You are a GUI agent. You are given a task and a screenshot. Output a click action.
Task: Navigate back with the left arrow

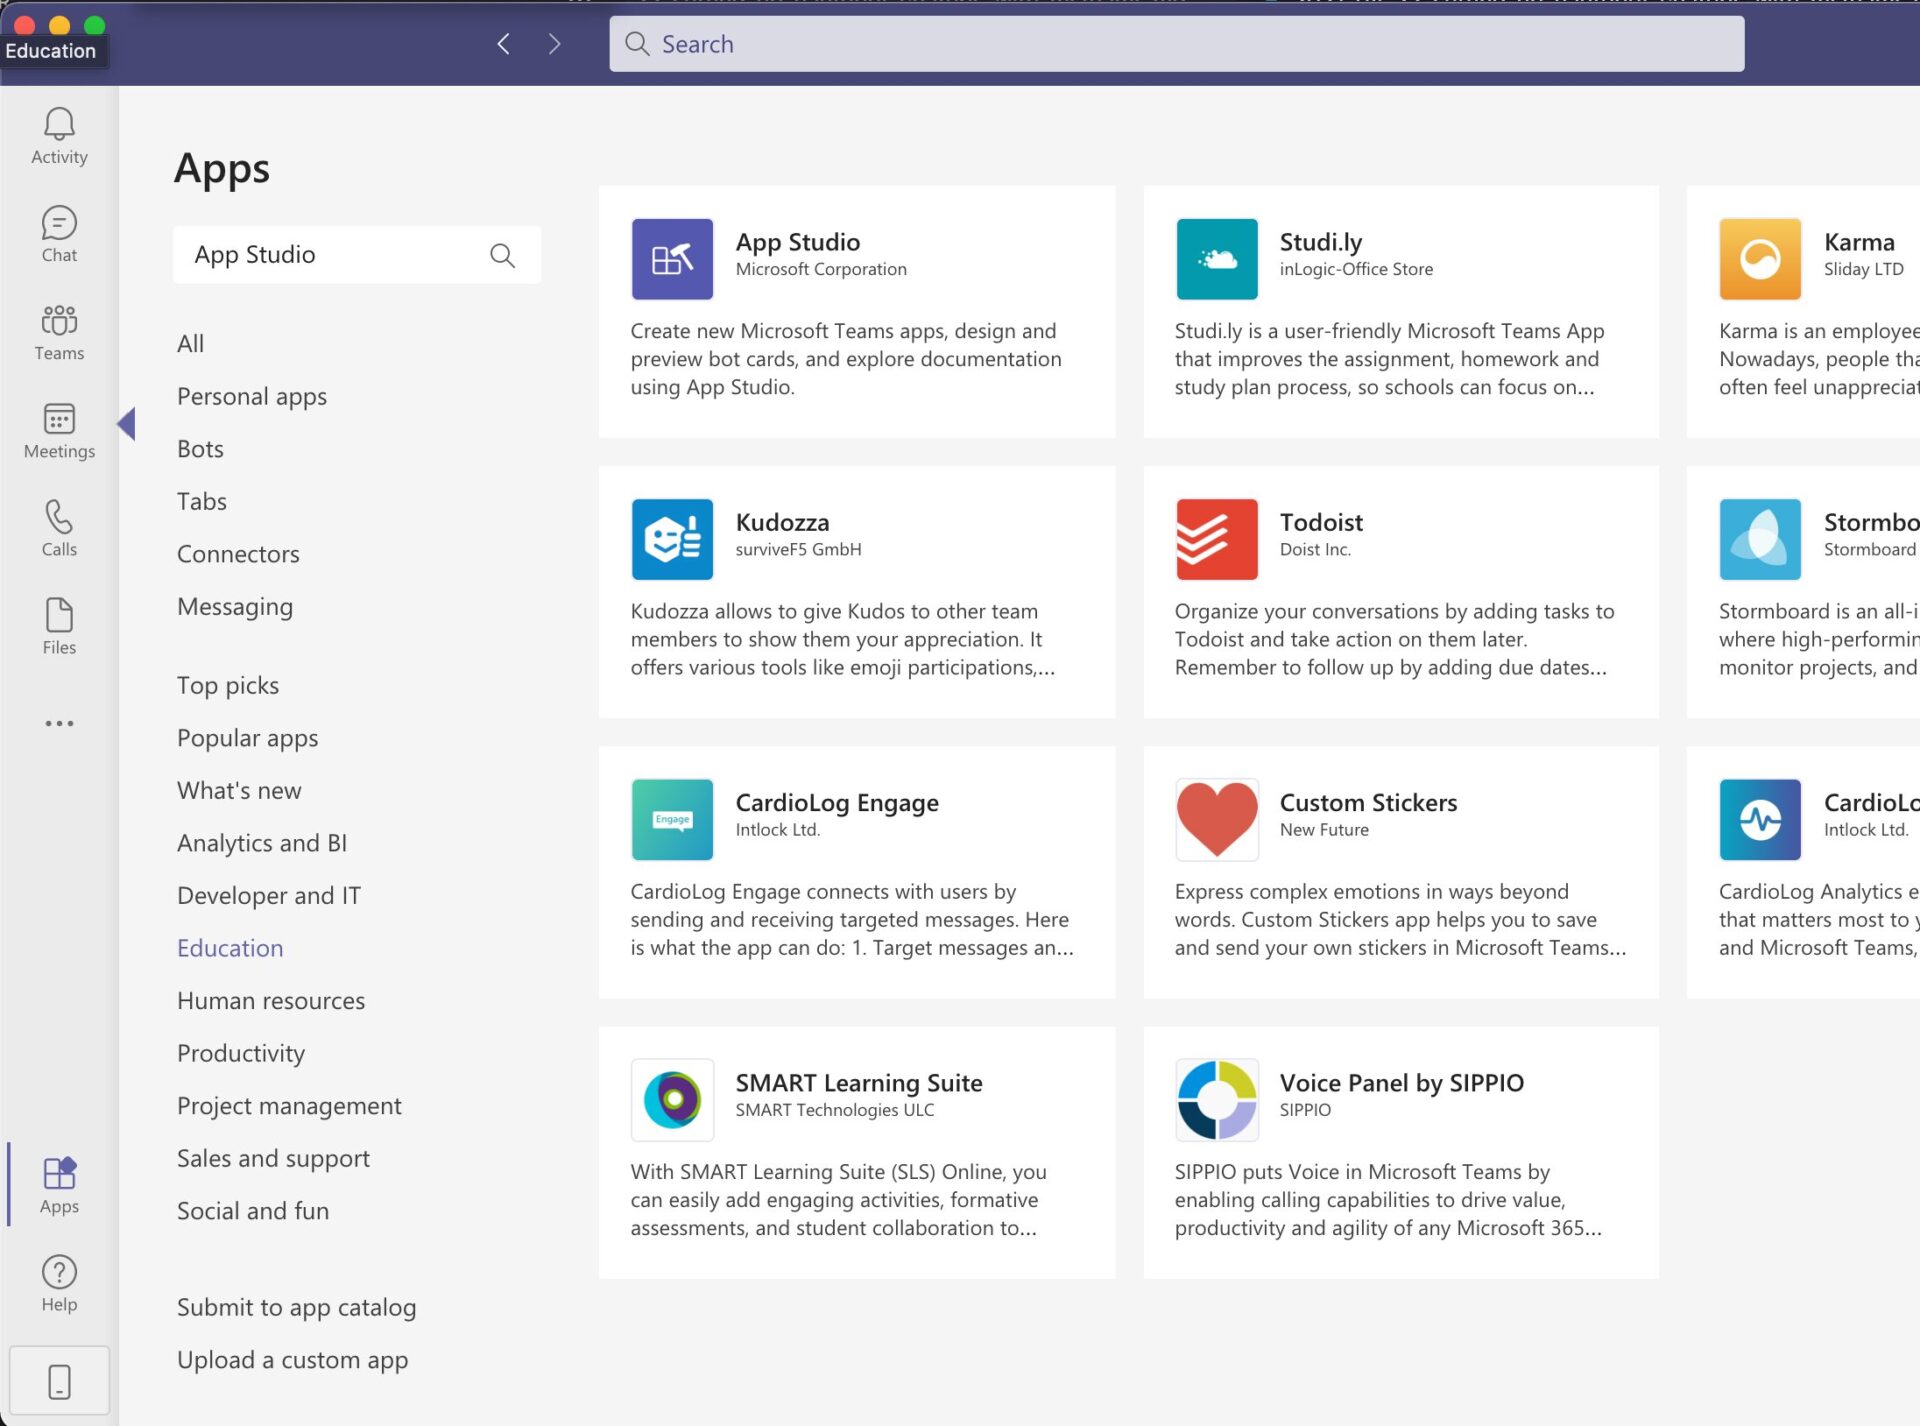503,43
